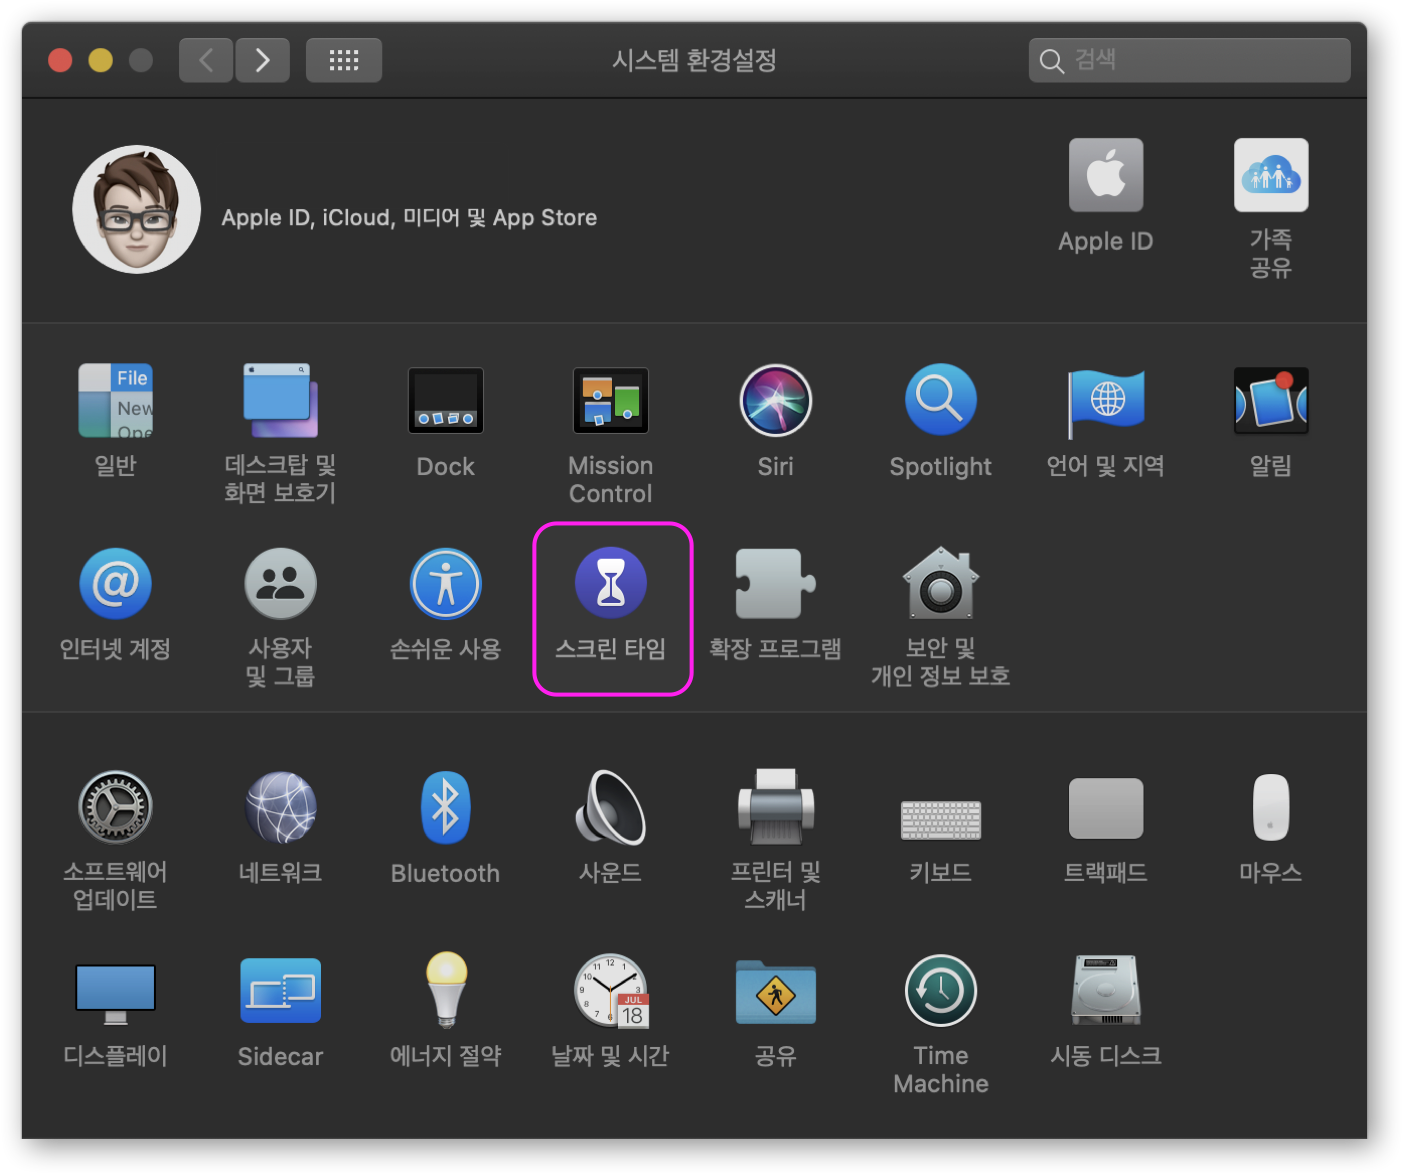Open the Dock preferences pane
1405x1175 pixels.
point(446,401)
